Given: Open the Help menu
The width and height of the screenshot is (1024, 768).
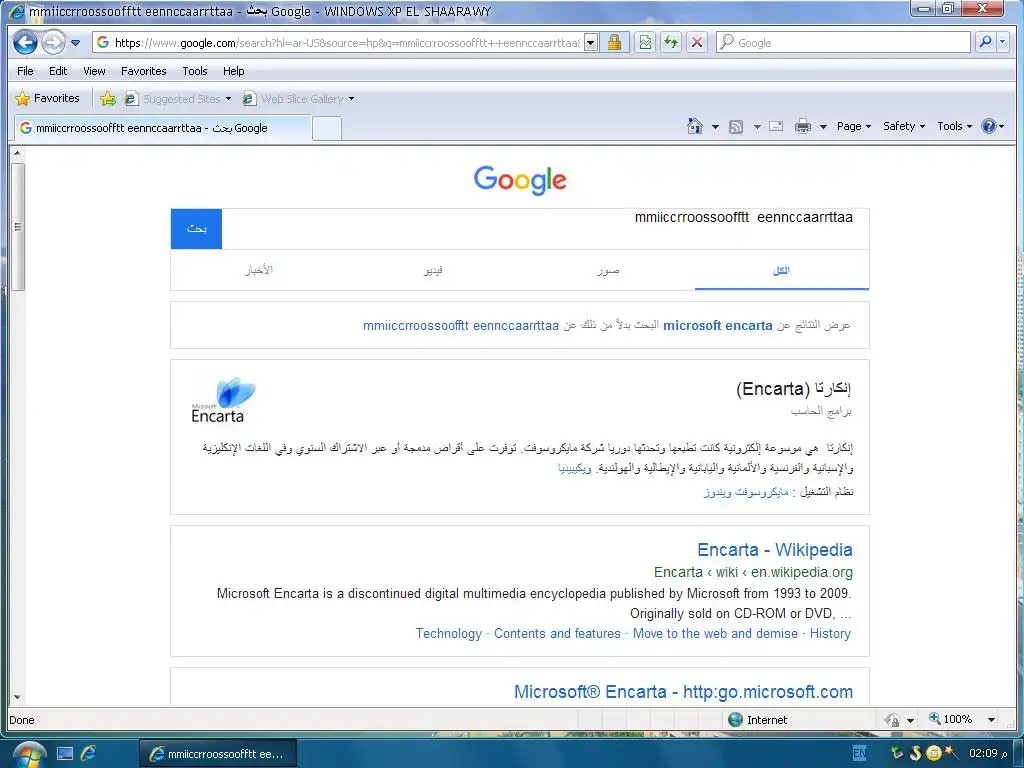Looking at the screenshot, I should pos(233,71).
